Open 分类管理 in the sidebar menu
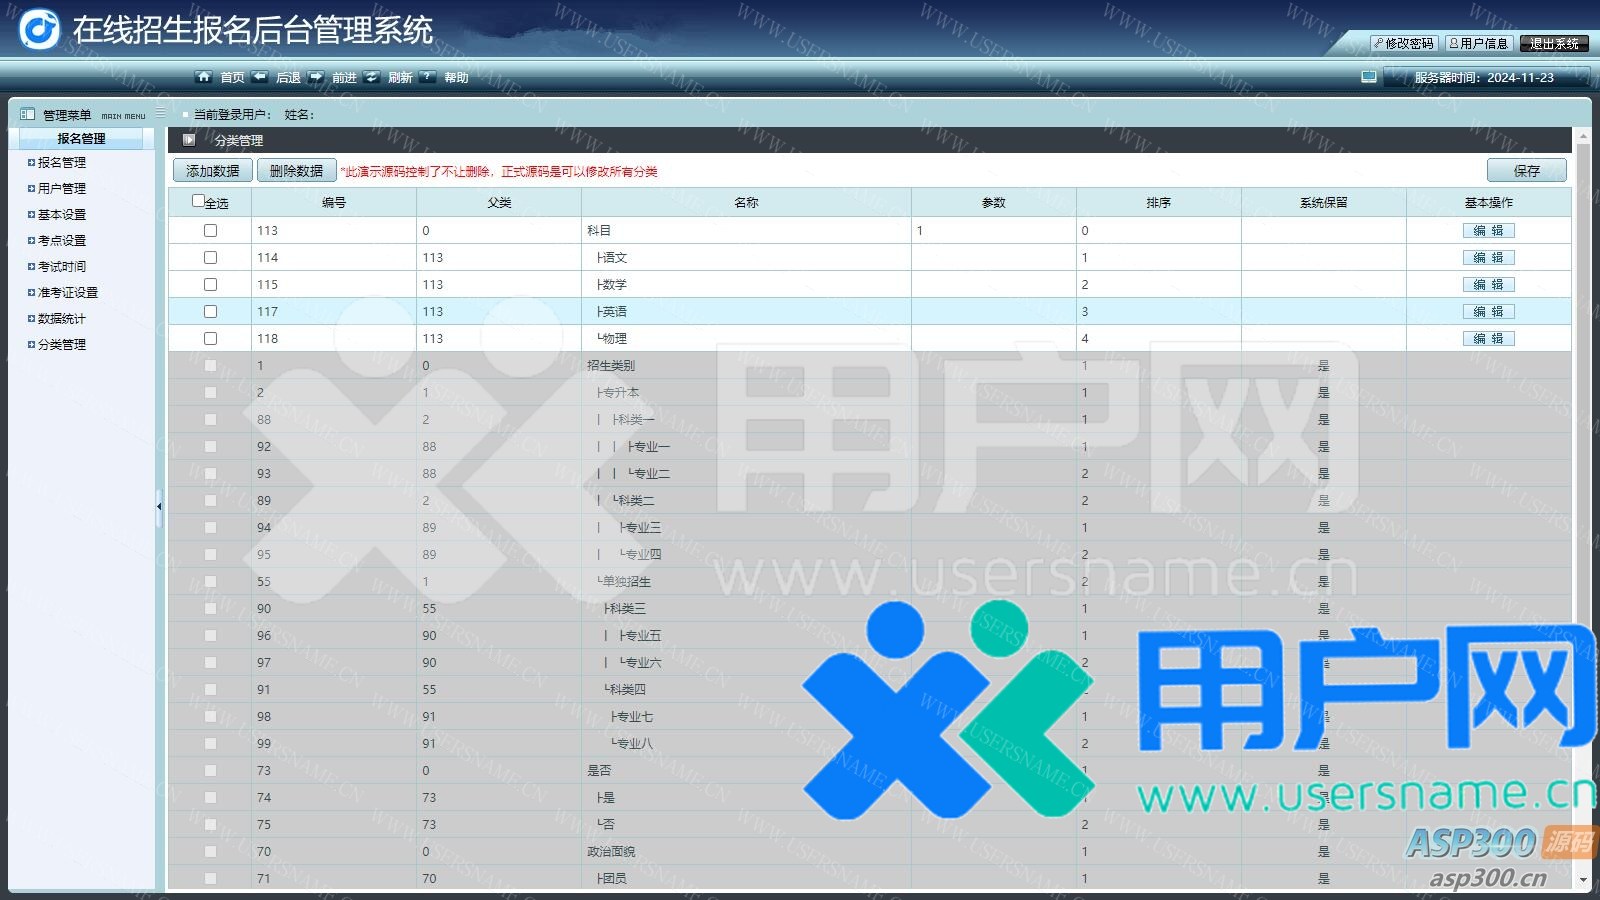The image size is (1600, 900). pos(62,345)
